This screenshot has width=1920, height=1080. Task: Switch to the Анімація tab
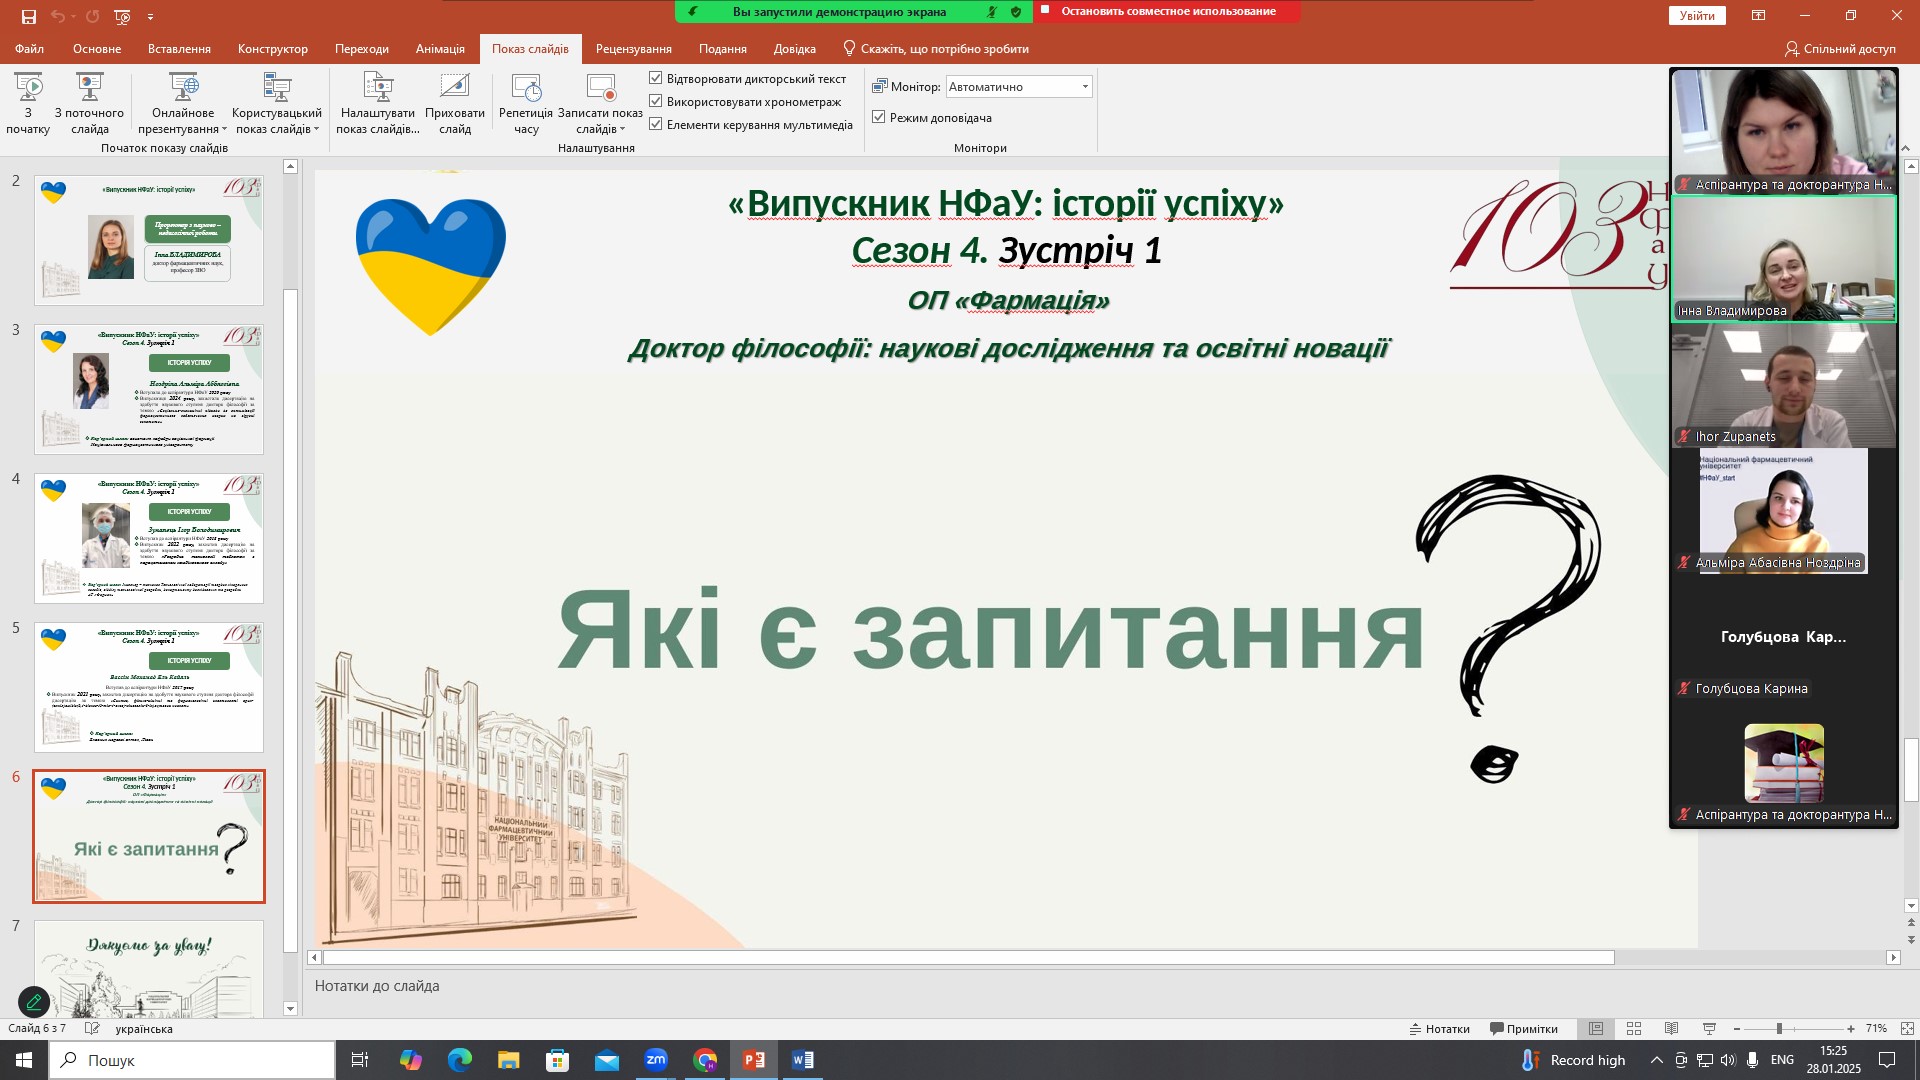pyautogui.click(x=440, y=49)
